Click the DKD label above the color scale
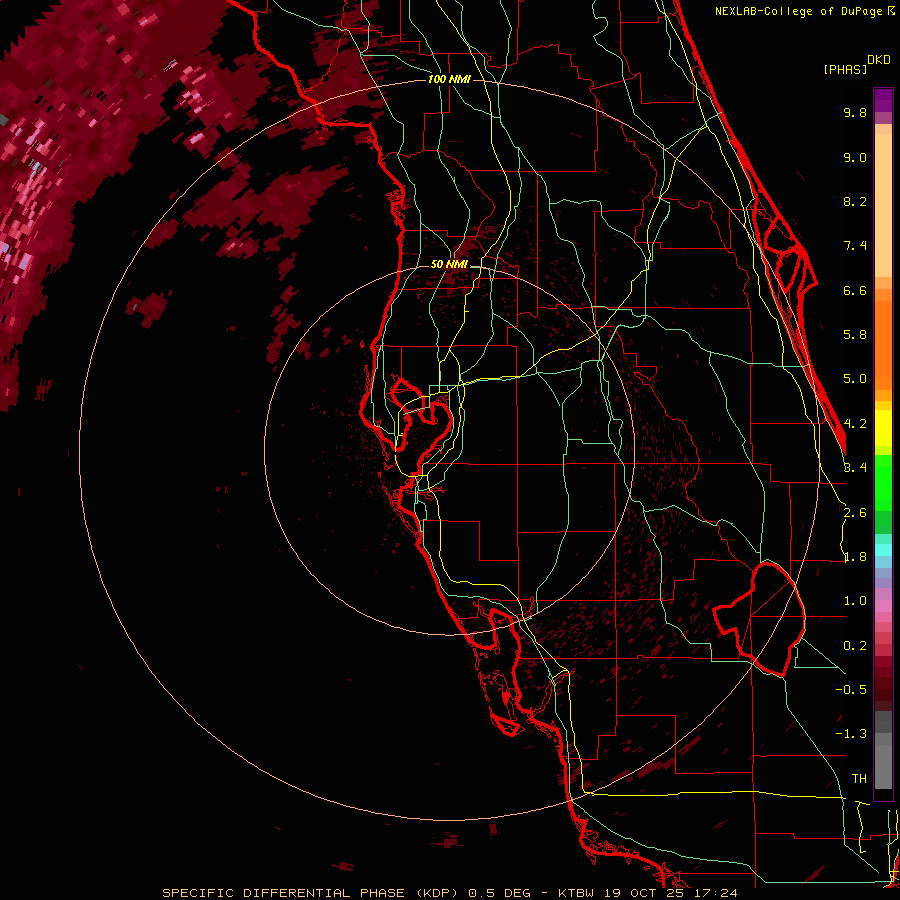 (x=879, y=60)
